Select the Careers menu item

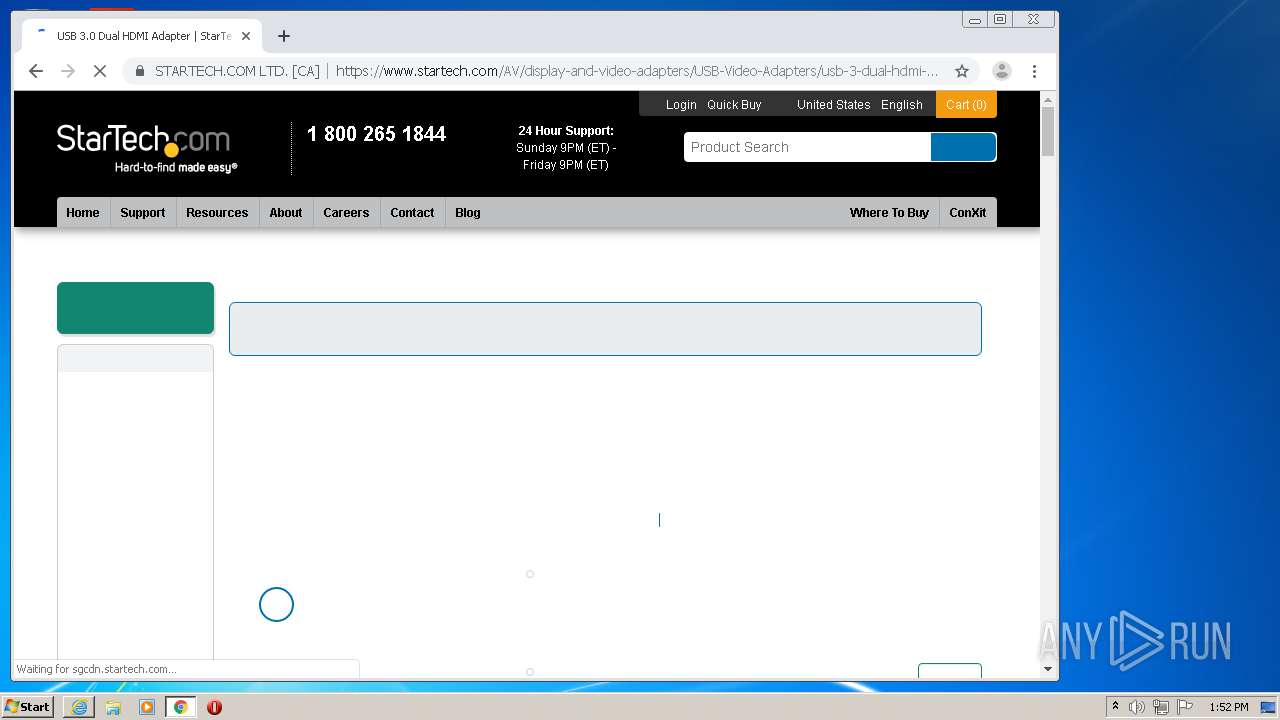point(346,212)
